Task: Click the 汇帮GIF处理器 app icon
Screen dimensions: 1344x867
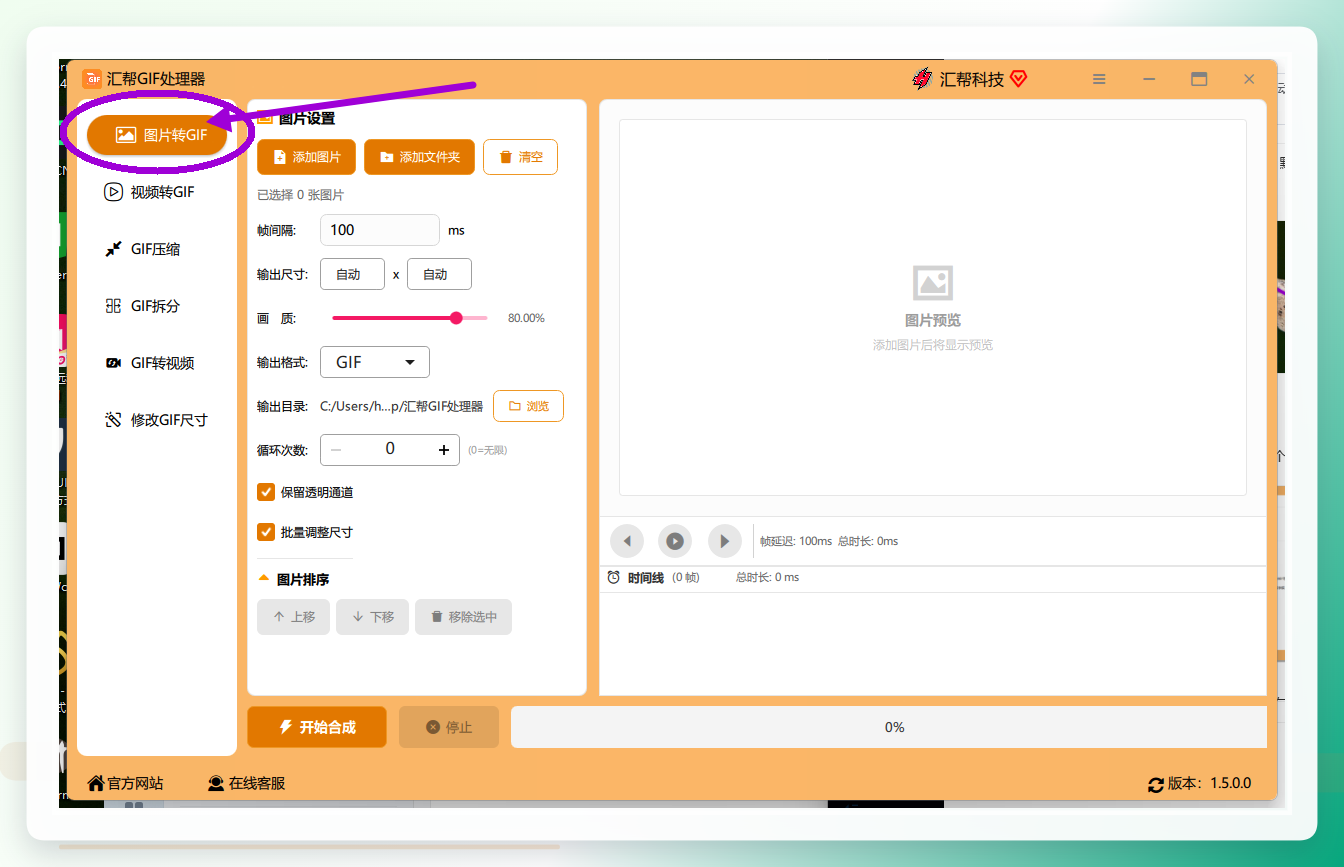Action: 92,79
